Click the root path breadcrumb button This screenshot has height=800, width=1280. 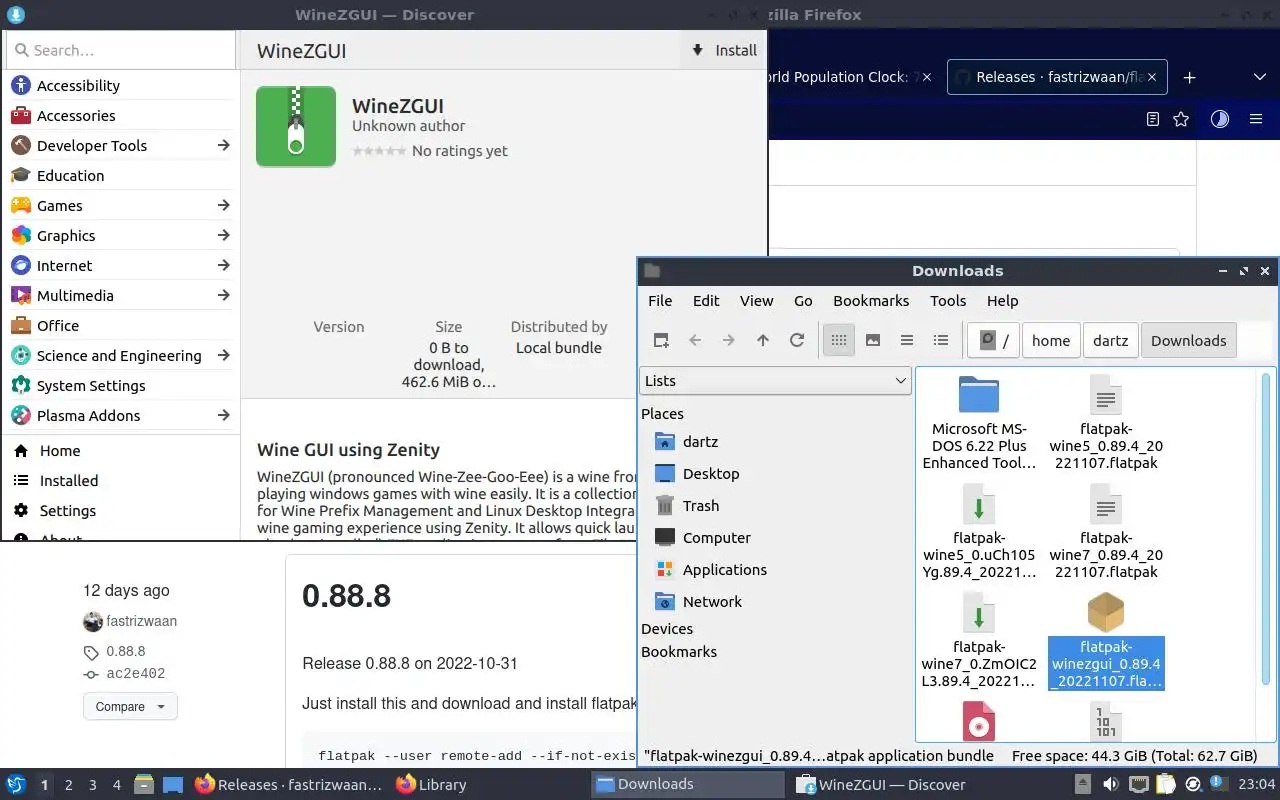(993, 340)
